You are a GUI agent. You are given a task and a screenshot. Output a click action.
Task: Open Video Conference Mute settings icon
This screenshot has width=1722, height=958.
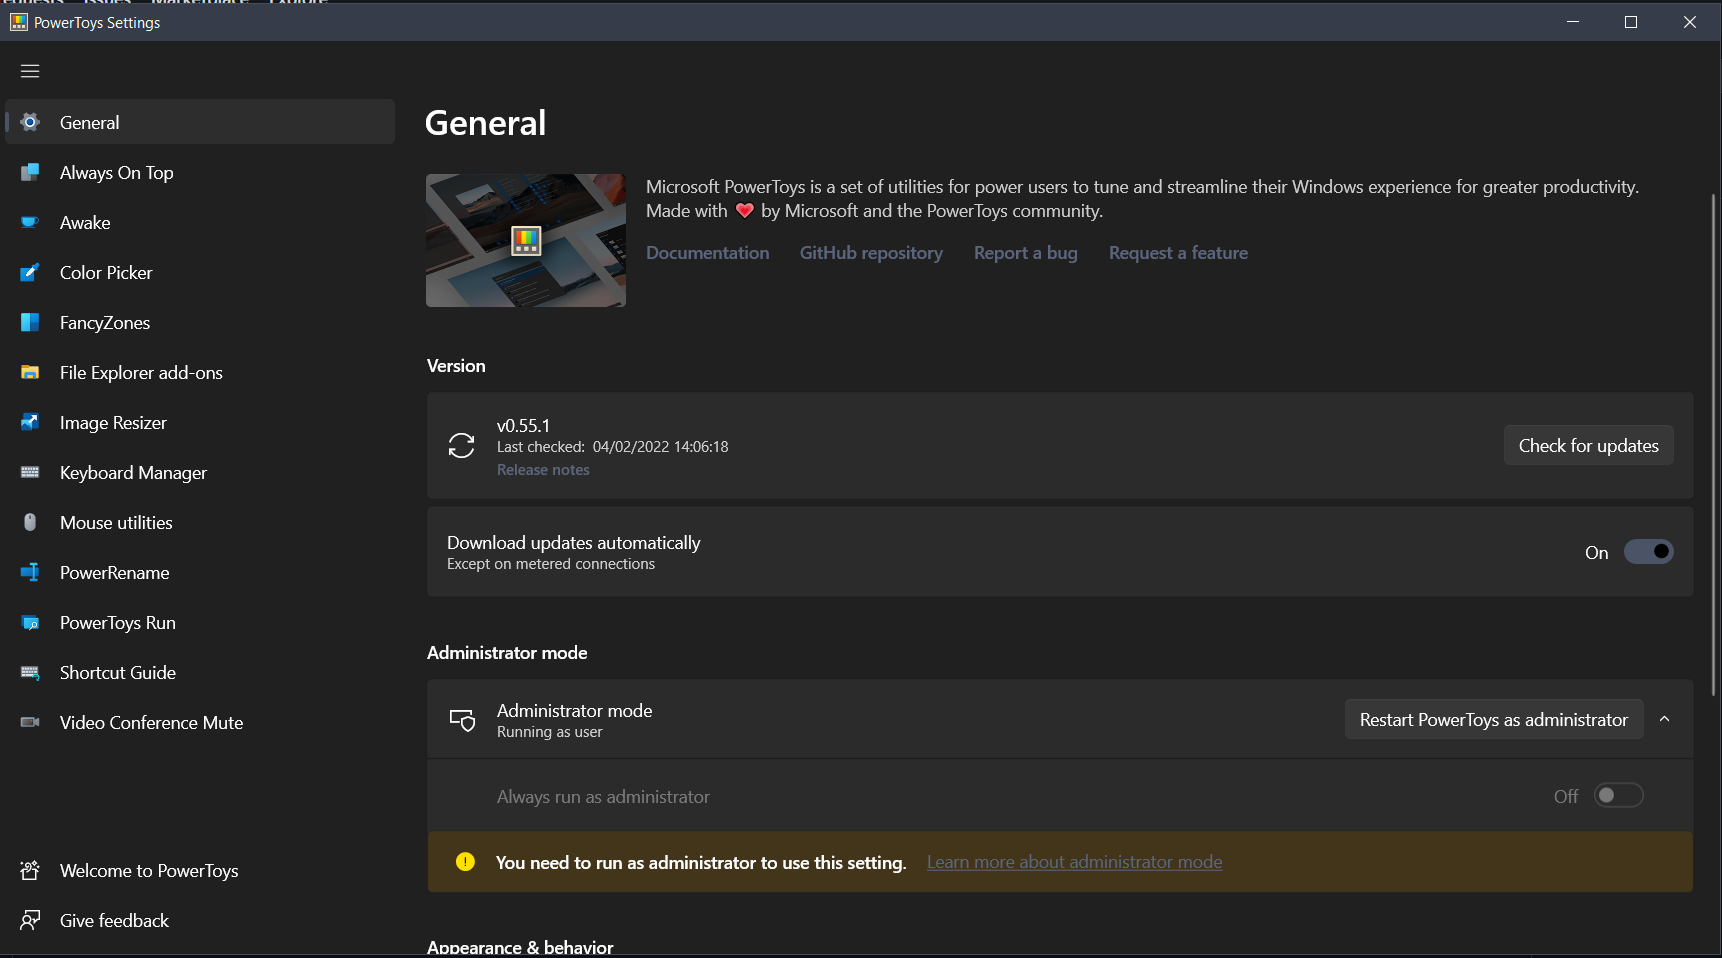[x=30, y=722]
